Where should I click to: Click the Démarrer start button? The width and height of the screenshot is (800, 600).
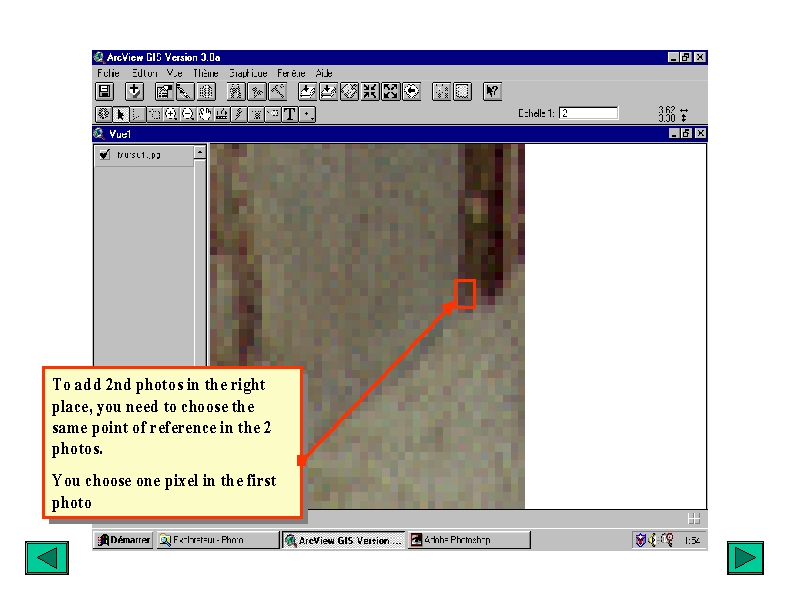click(x=124, y=540)
